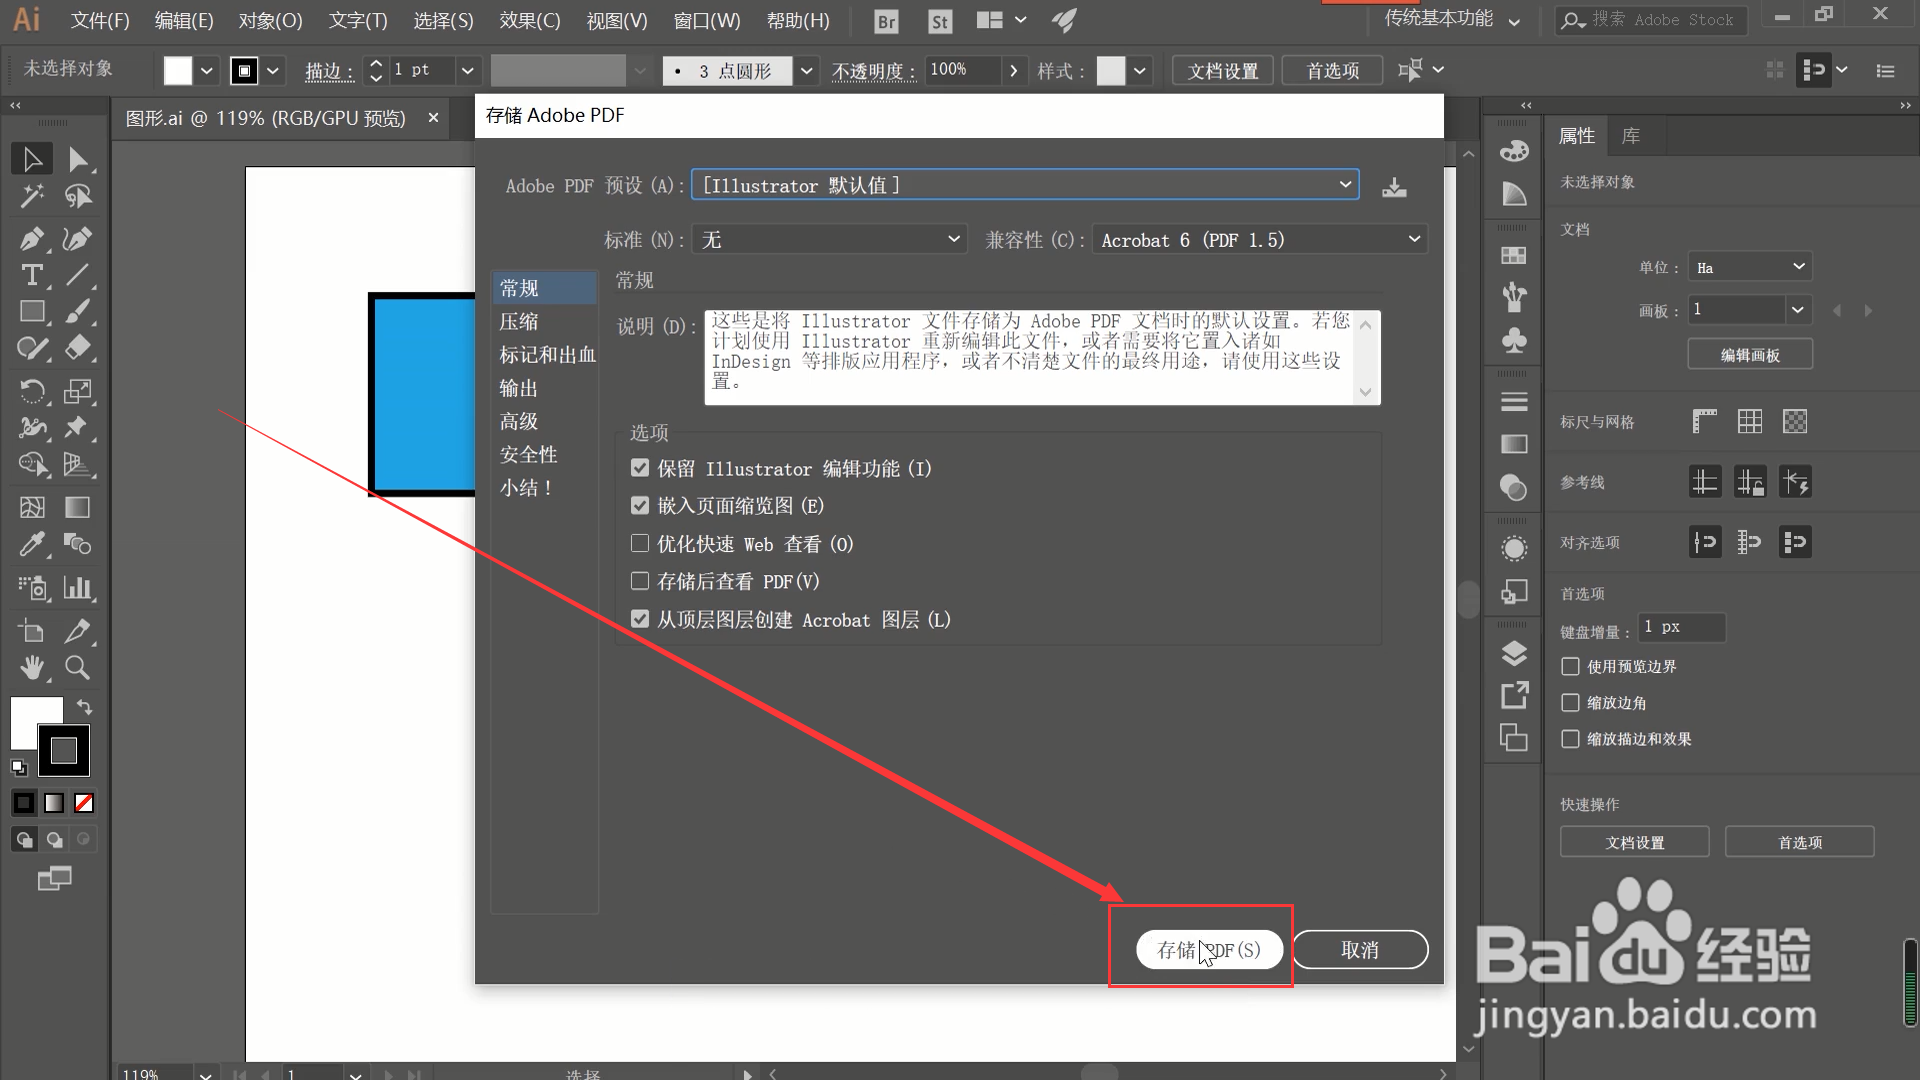Enable Optimize for Fast Web View
1920x1080 pixels.
(640, 543)
